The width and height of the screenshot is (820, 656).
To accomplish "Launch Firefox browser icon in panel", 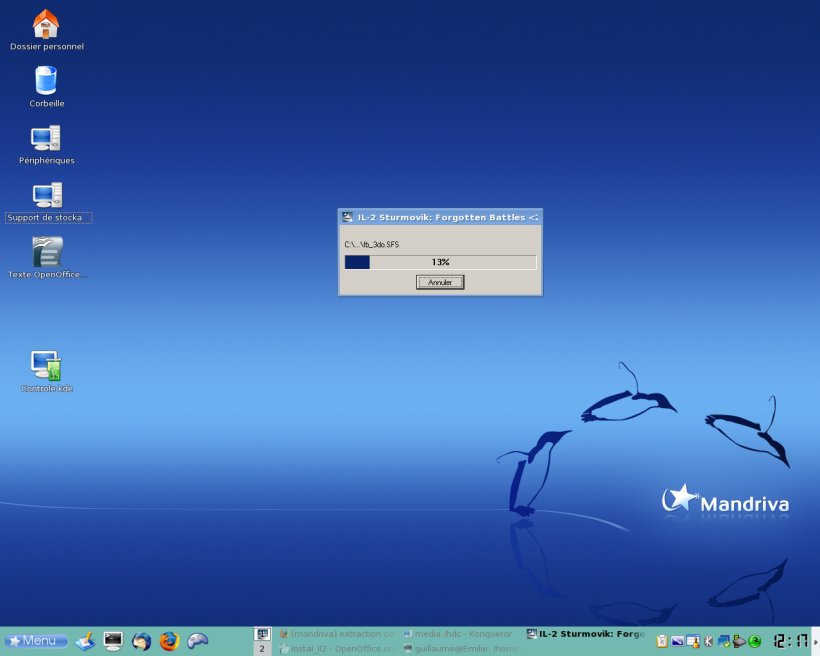I will pyautogui.click(x=169, y=641).
